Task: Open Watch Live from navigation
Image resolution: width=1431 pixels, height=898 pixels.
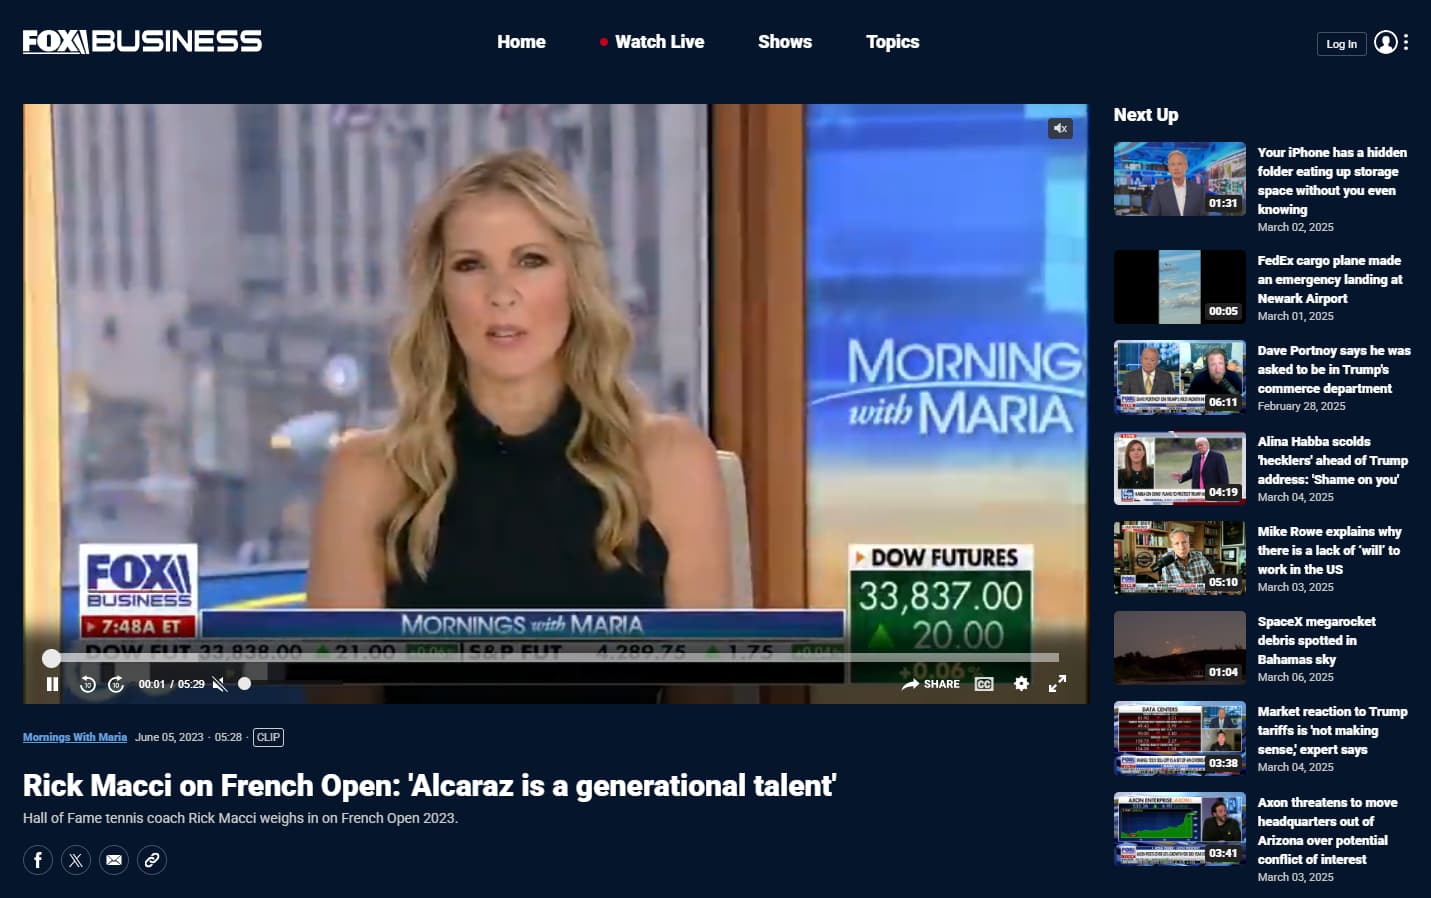Action: pos(652,42)
